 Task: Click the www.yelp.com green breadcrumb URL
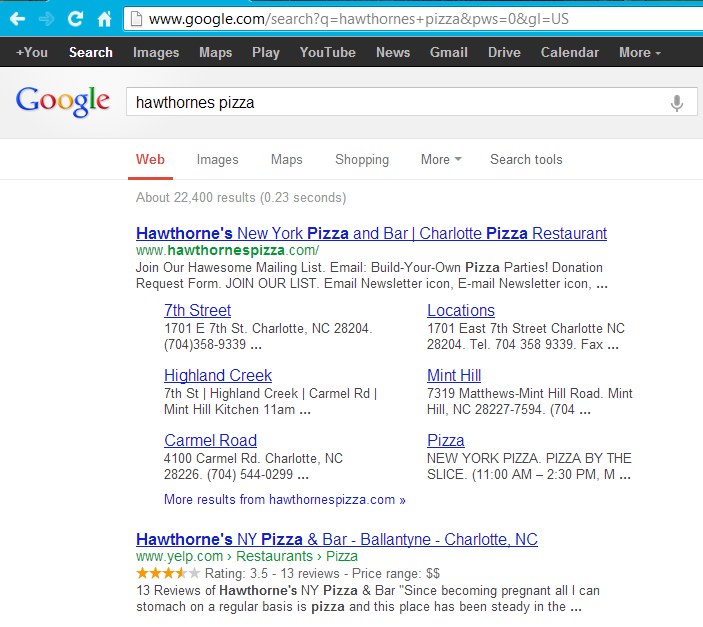pos(179,556)
